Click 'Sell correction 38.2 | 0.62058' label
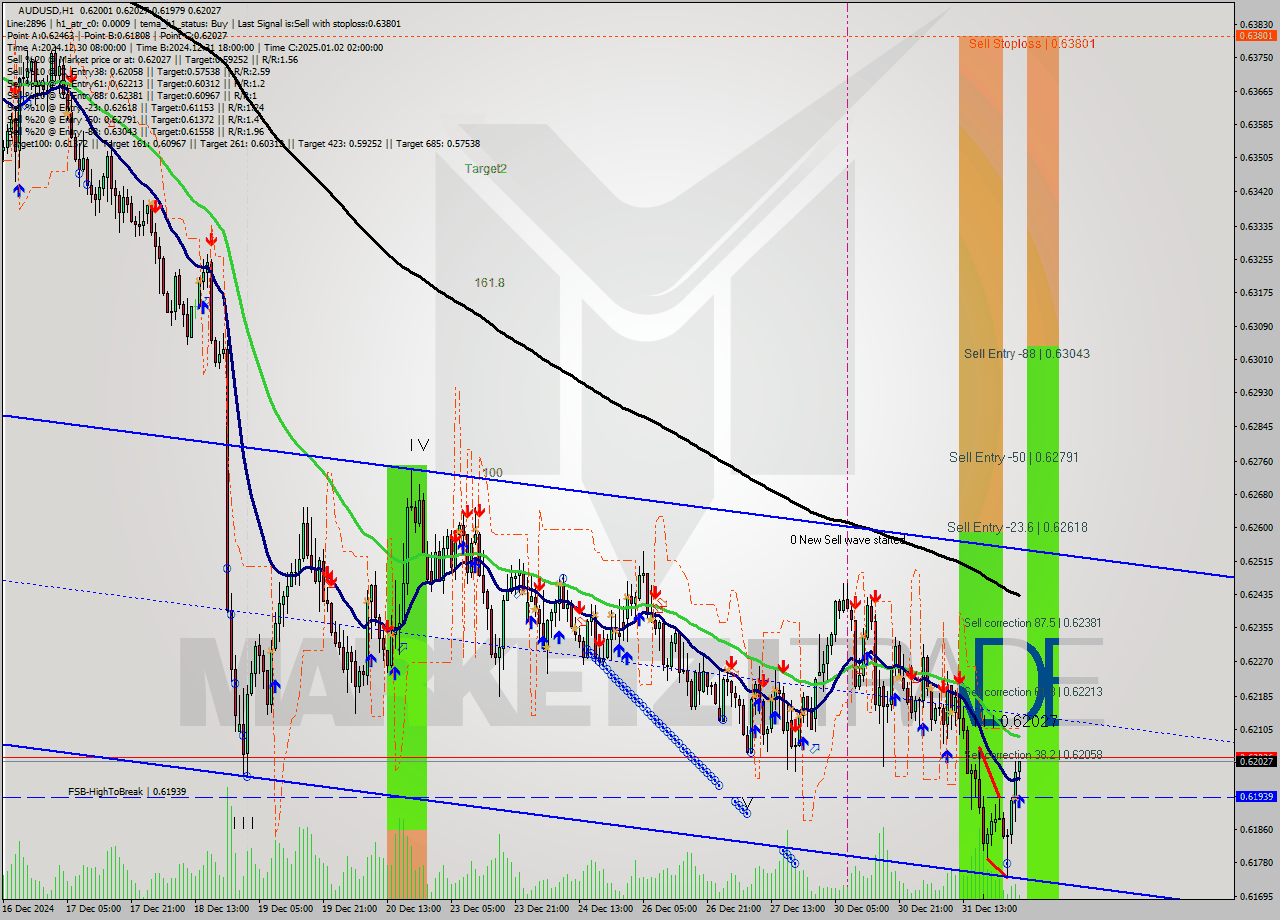Viewport: 1280px width, 920px height. 1032,755
